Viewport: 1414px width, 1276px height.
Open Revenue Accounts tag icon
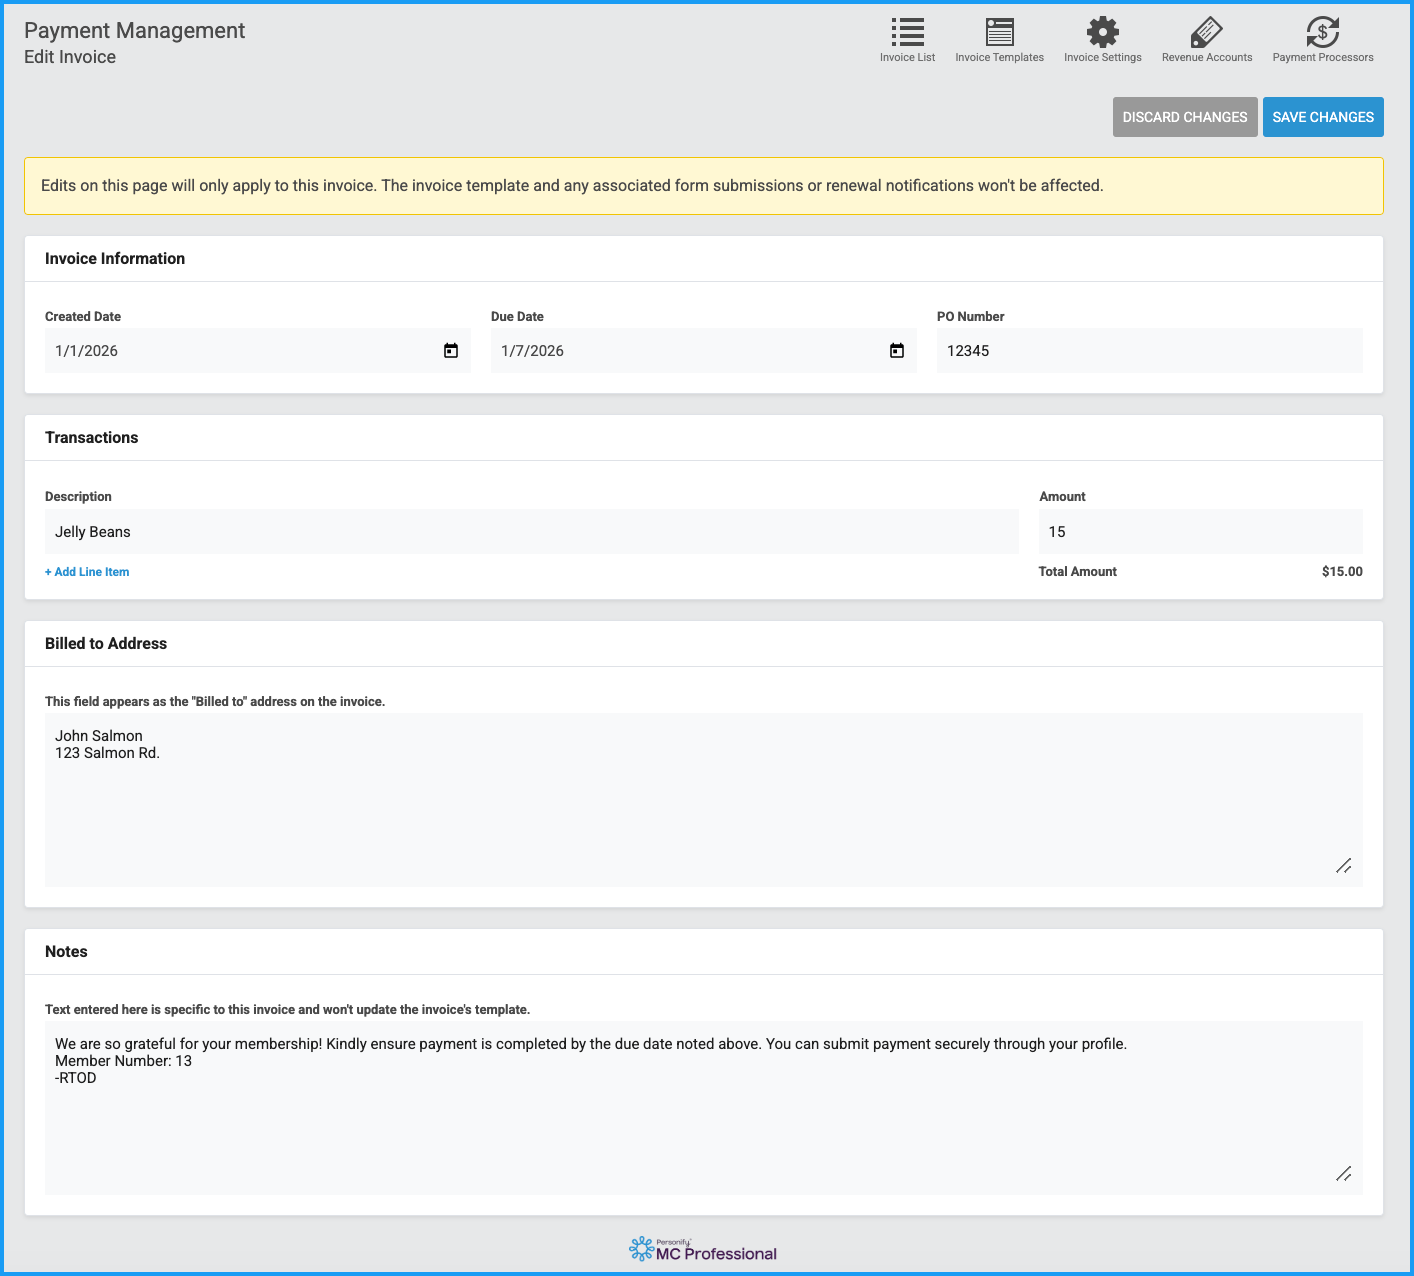tap(1206, 33)
